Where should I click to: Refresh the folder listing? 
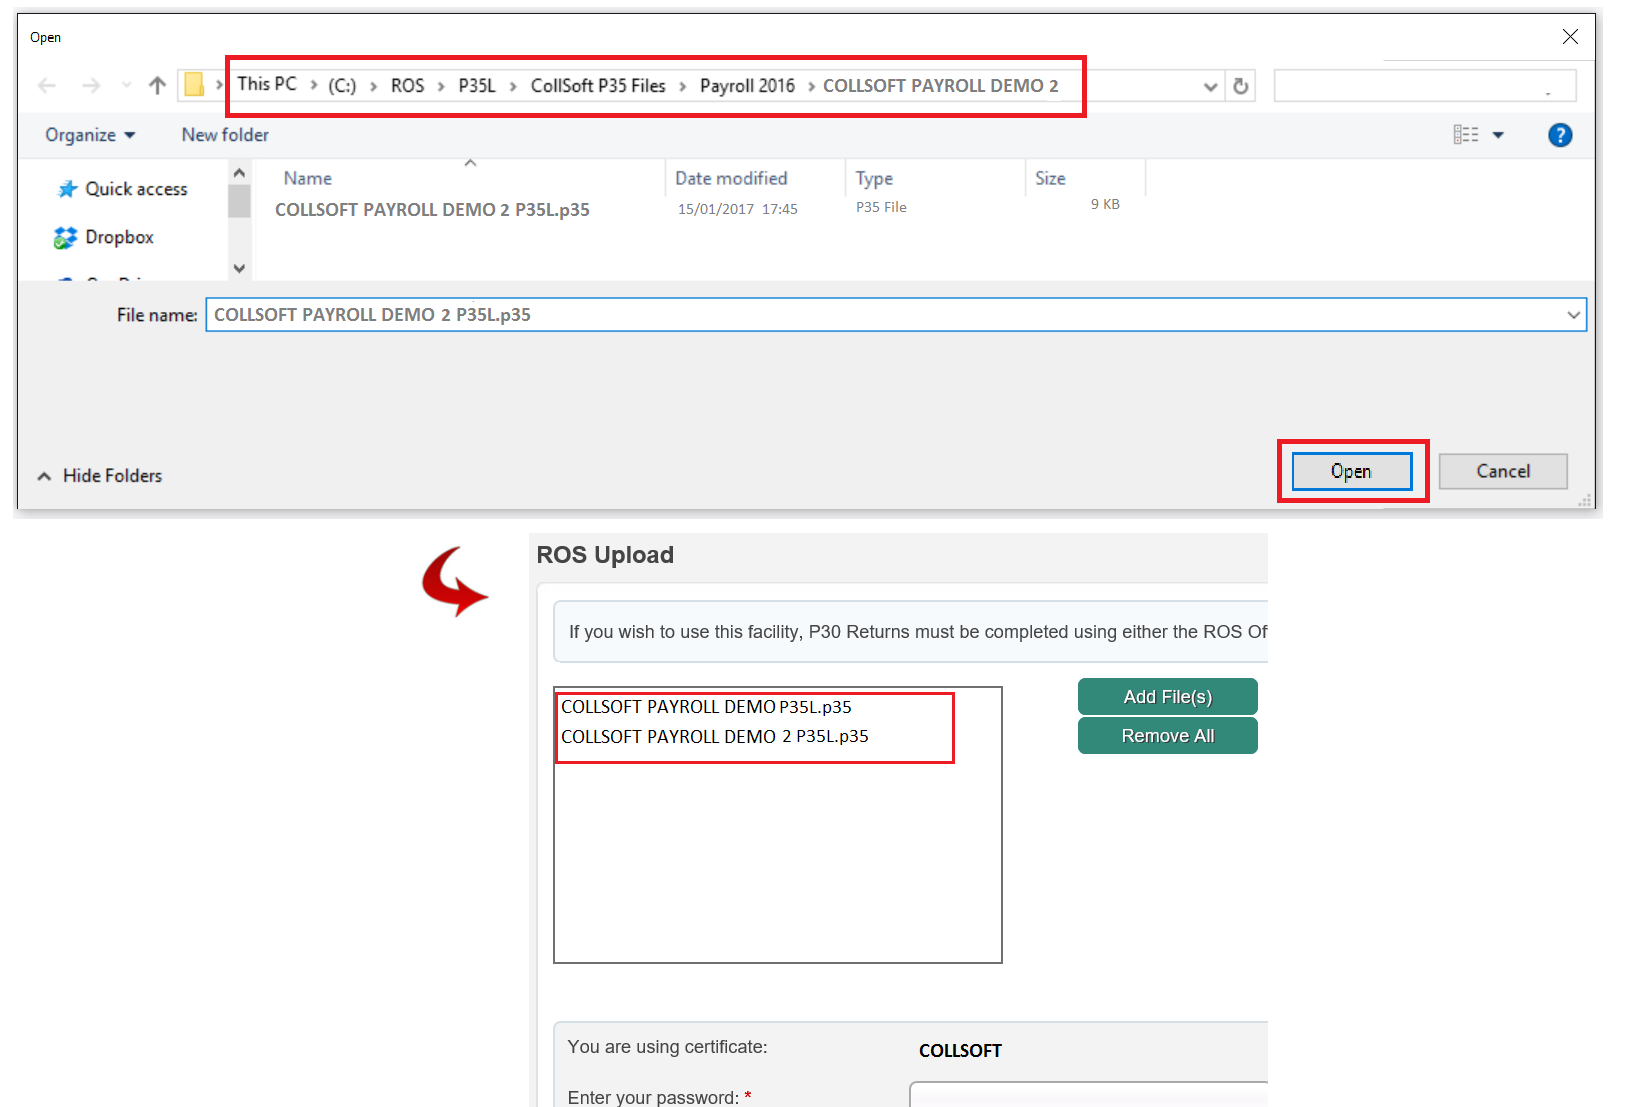point(1241,86)
